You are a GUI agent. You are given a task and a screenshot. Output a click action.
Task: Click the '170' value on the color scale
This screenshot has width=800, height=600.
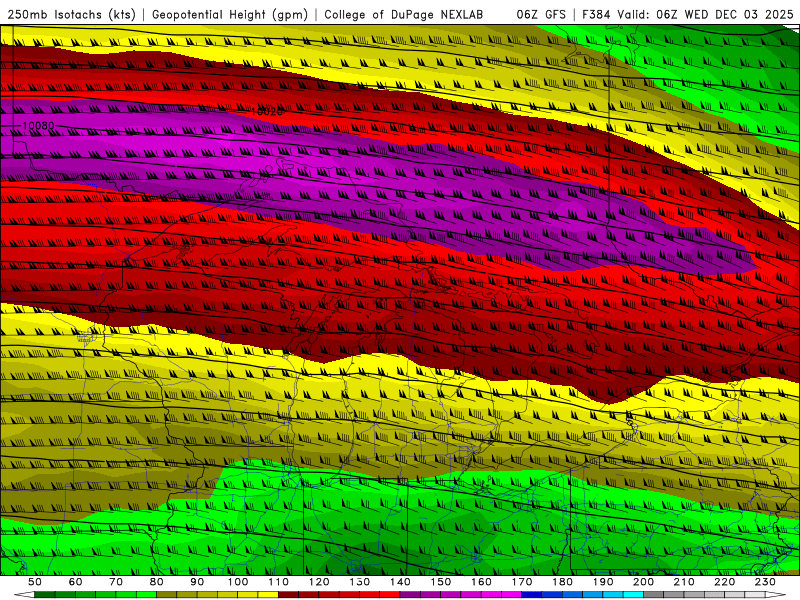pyautogui.click(x=522, y=582)
